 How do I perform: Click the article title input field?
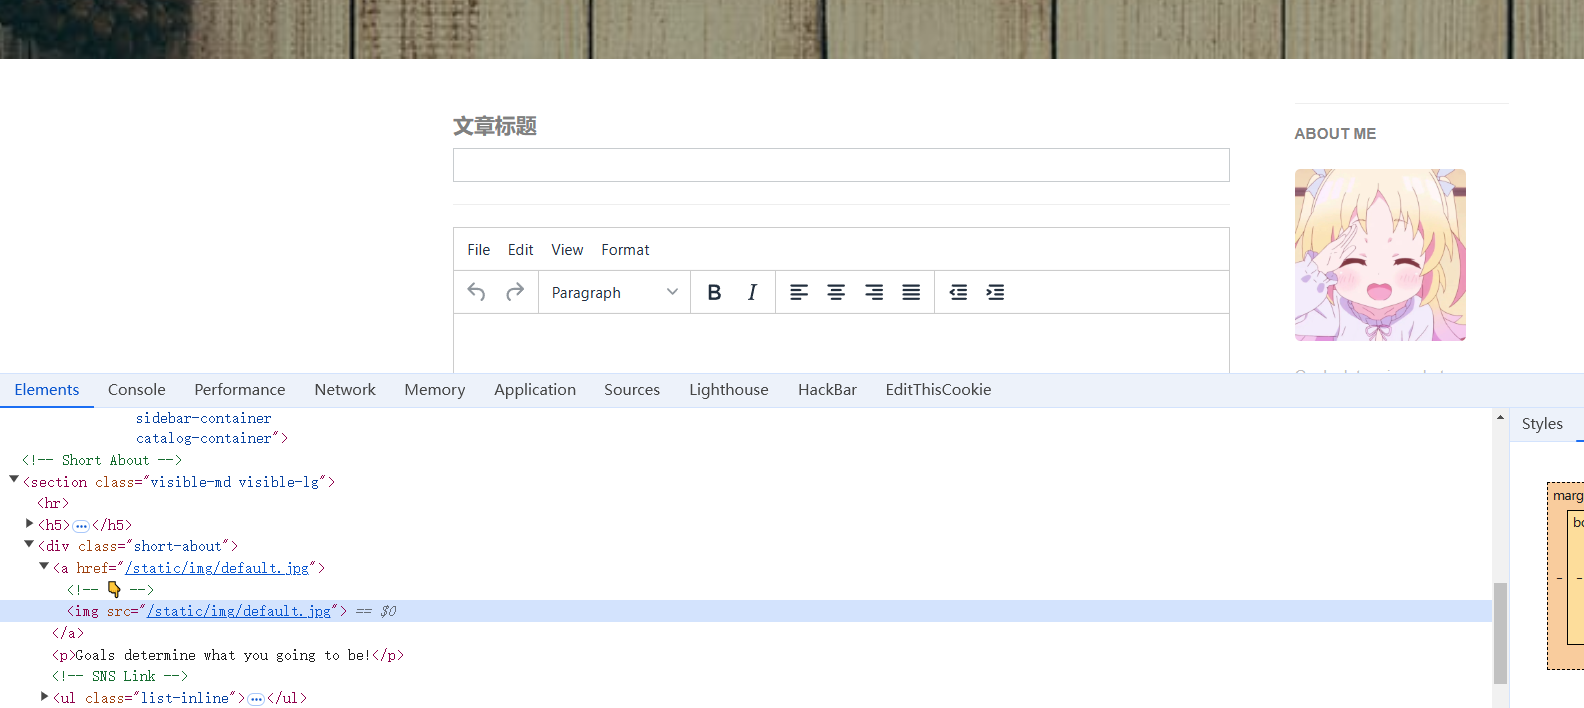click(x=840, y=165)
